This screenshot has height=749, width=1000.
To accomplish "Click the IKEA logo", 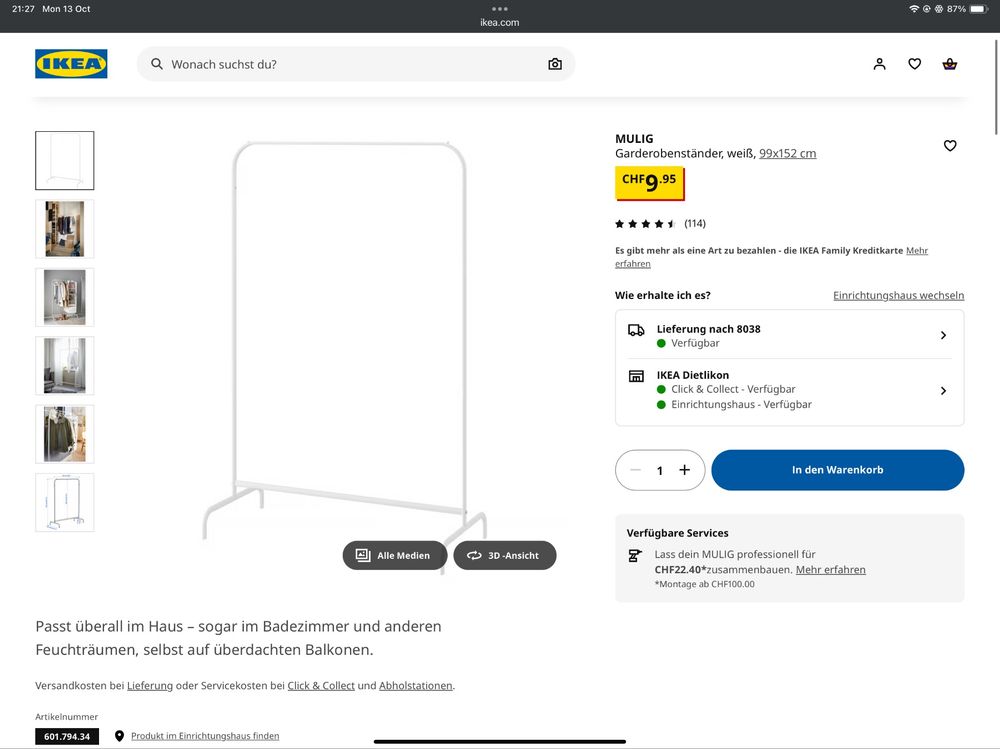I will [71, 64].
